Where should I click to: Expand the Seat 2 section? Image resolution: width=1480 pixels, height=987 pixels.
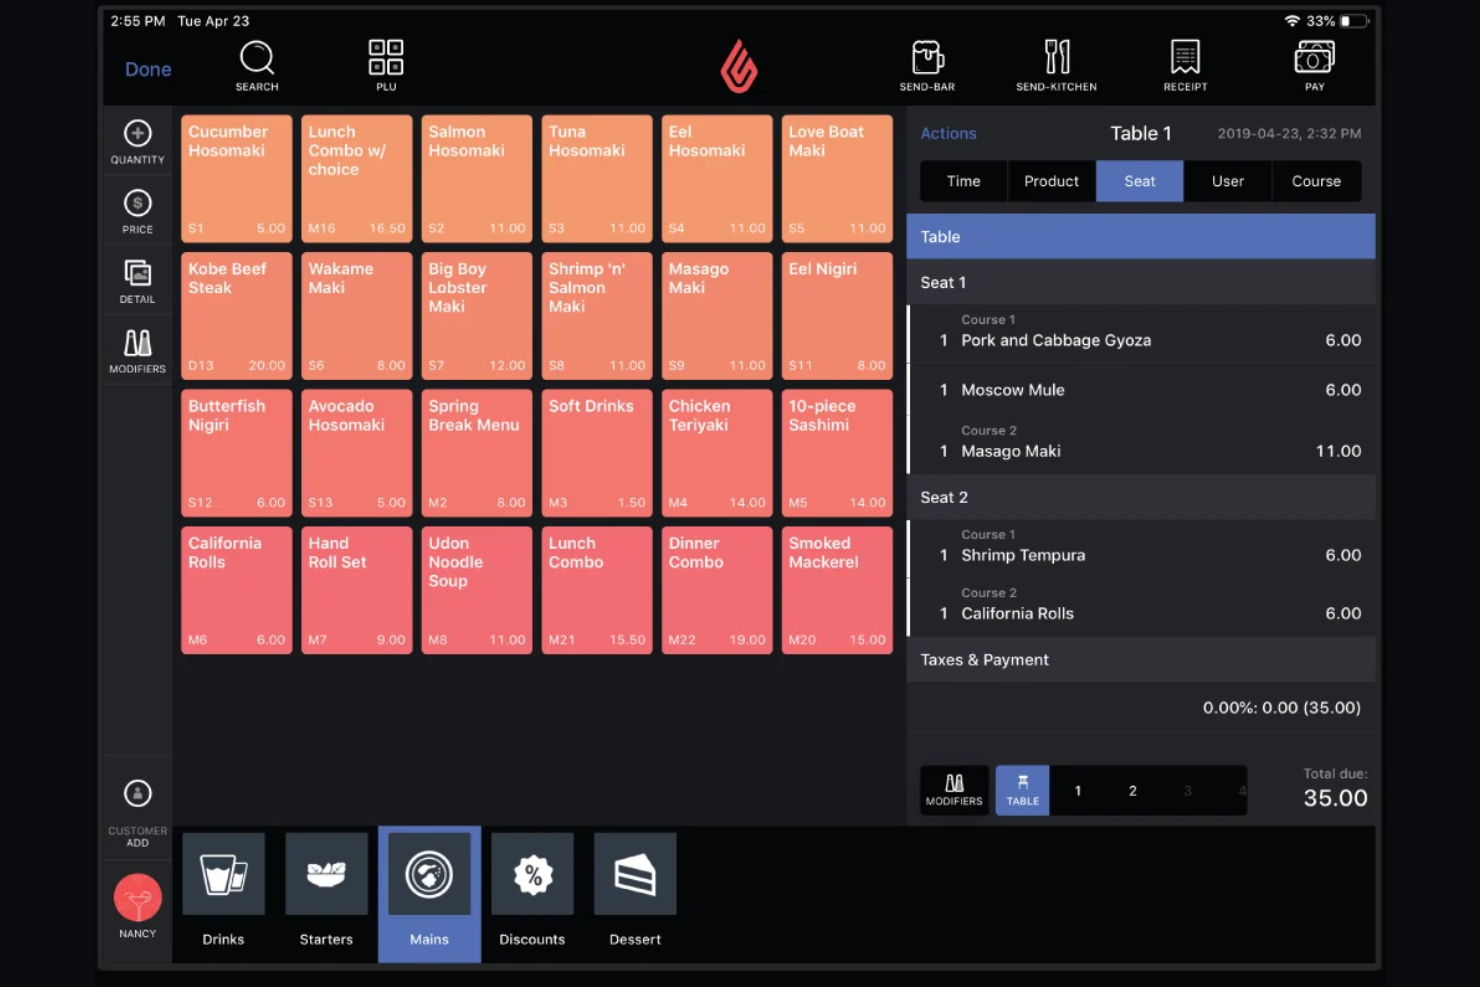click(1140, 497)
